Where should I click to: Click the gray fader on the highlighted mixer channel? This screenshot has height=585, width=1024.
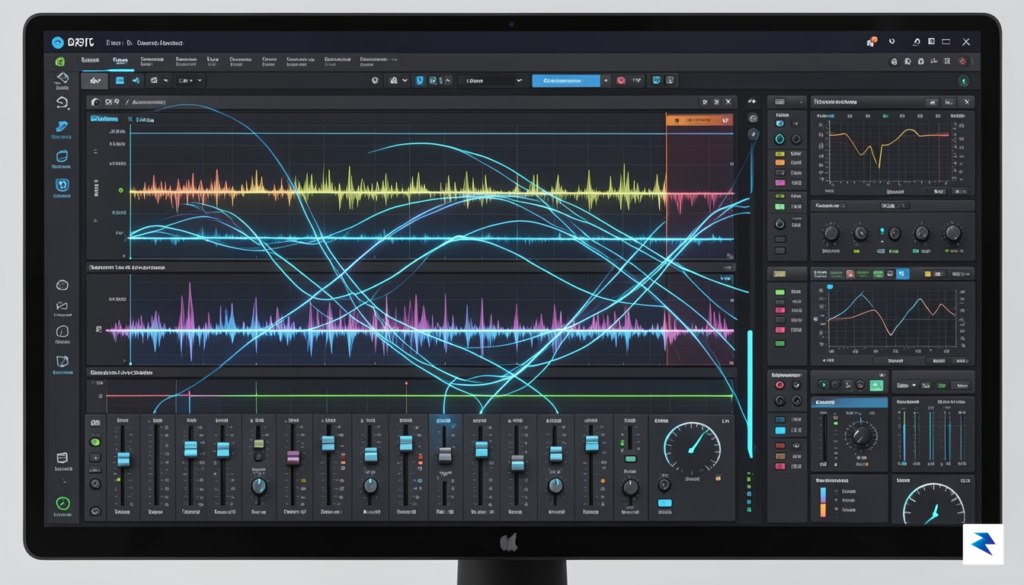pyautogui.click(x=445, y=454)
